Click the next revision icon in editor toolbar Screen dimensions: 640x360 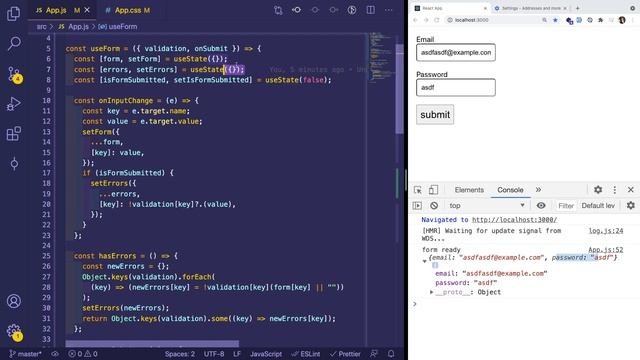pyautogui.click(x=333, y=10)
